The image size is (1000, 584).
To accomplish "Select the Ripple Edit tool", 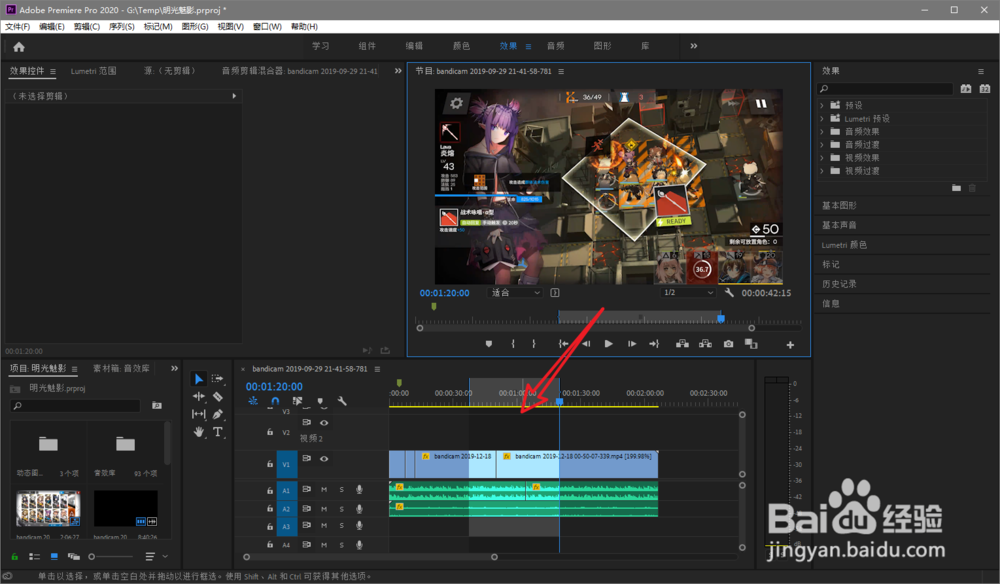I will pos(198,397).
